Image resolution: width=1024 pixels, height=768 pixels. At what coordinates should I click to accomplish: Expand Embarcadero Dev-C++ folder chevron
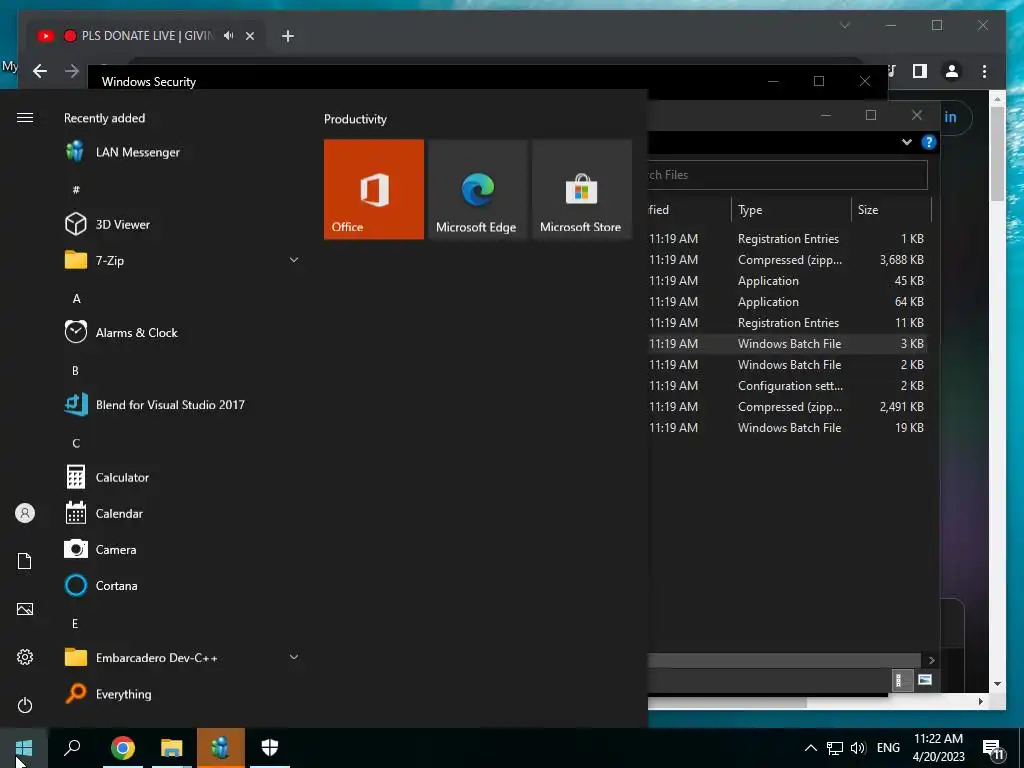click(x=294, y=657)
